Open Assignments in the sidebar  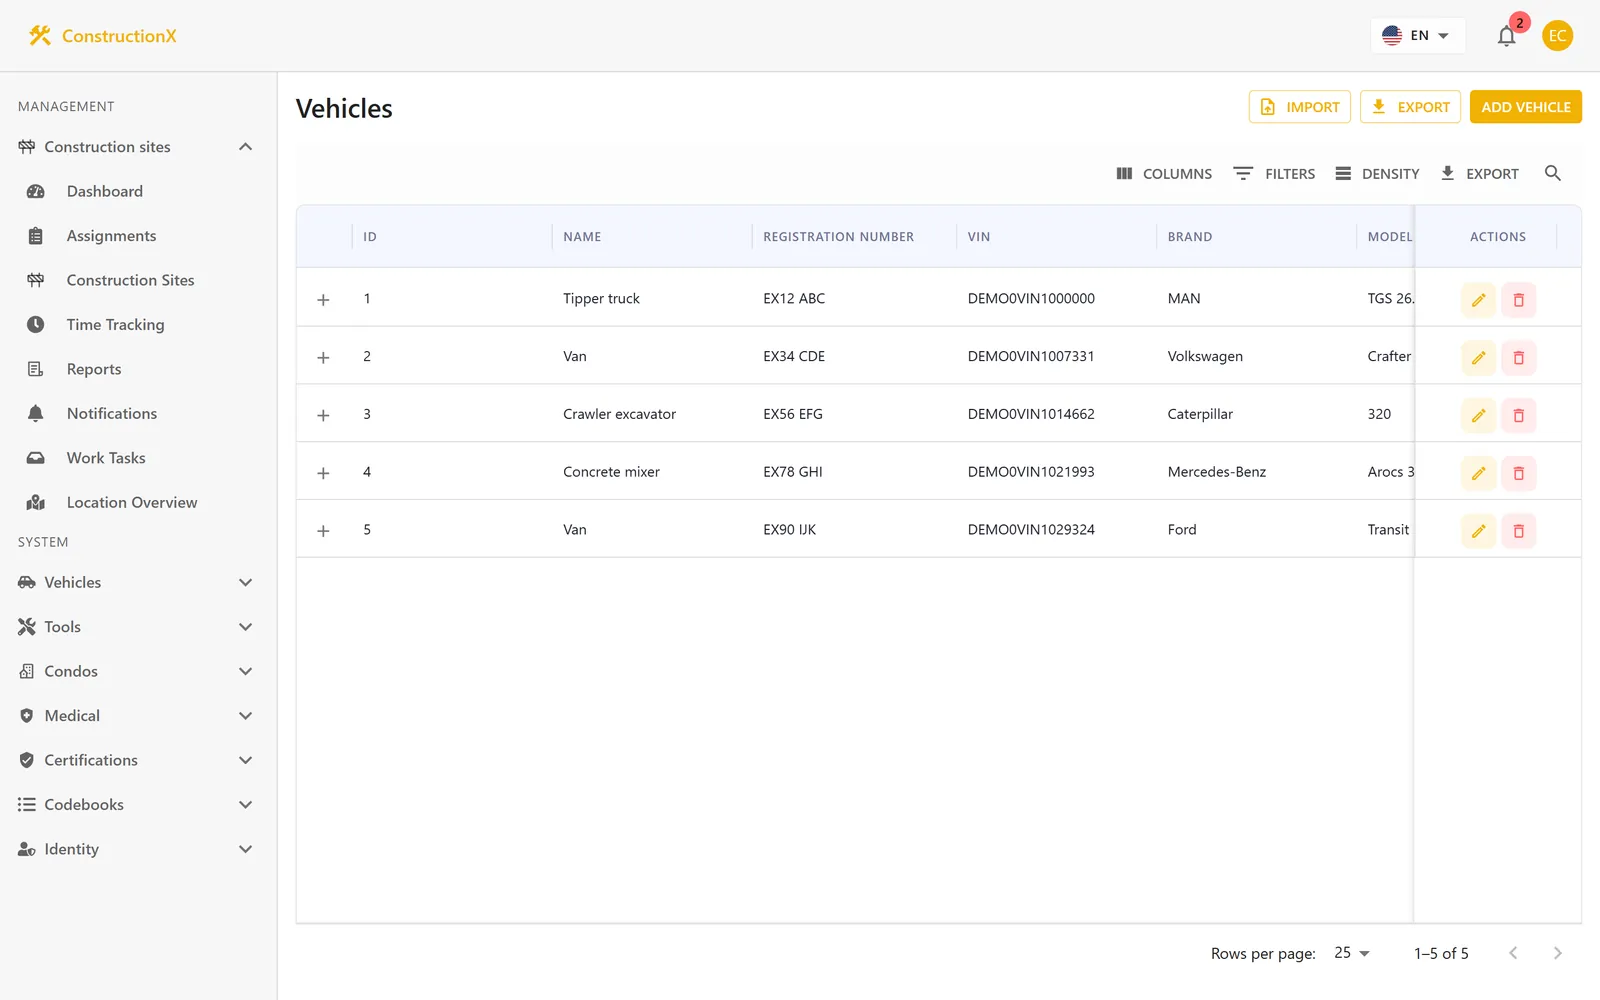click(x=138, y=236)
